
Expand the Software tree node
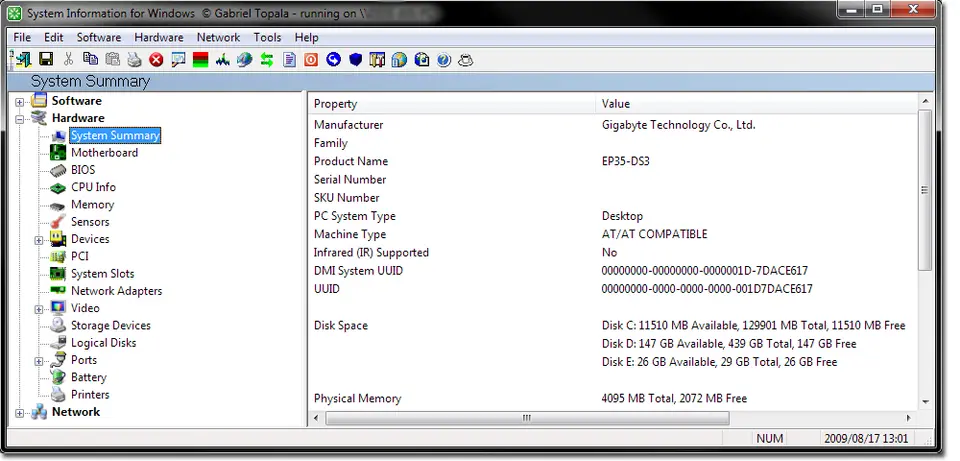tap(20, 101)
